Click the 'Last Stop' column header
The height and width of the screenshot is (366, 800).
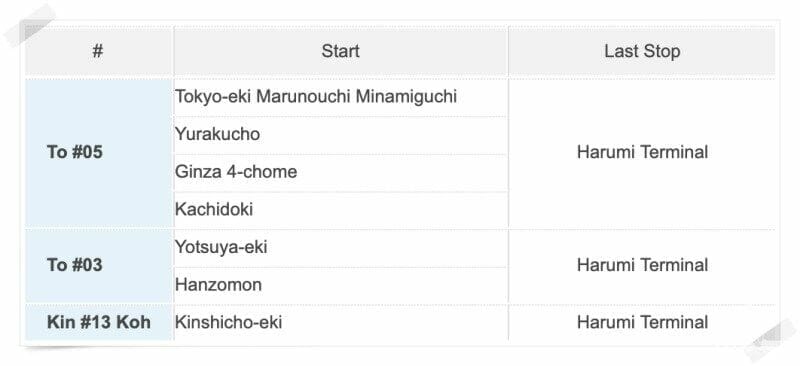[x=642, y=51]
